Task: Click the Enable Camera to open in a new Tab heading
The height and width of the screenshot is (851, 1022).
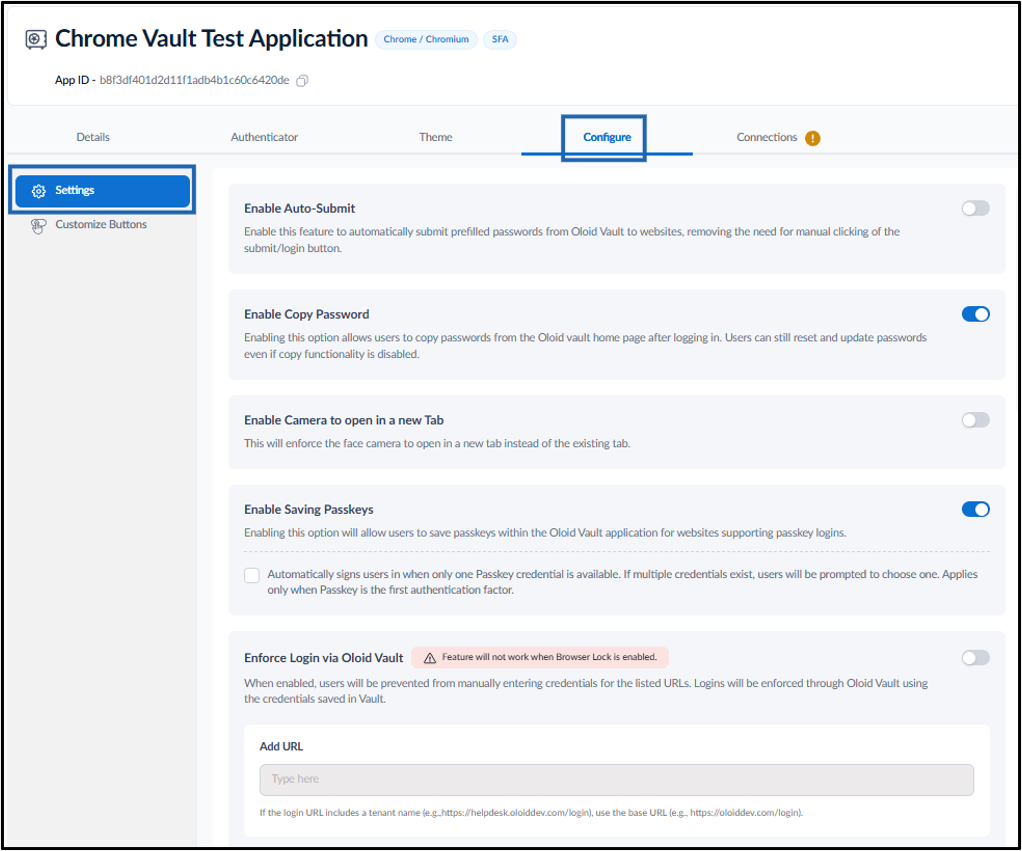Action: (344, 420)
